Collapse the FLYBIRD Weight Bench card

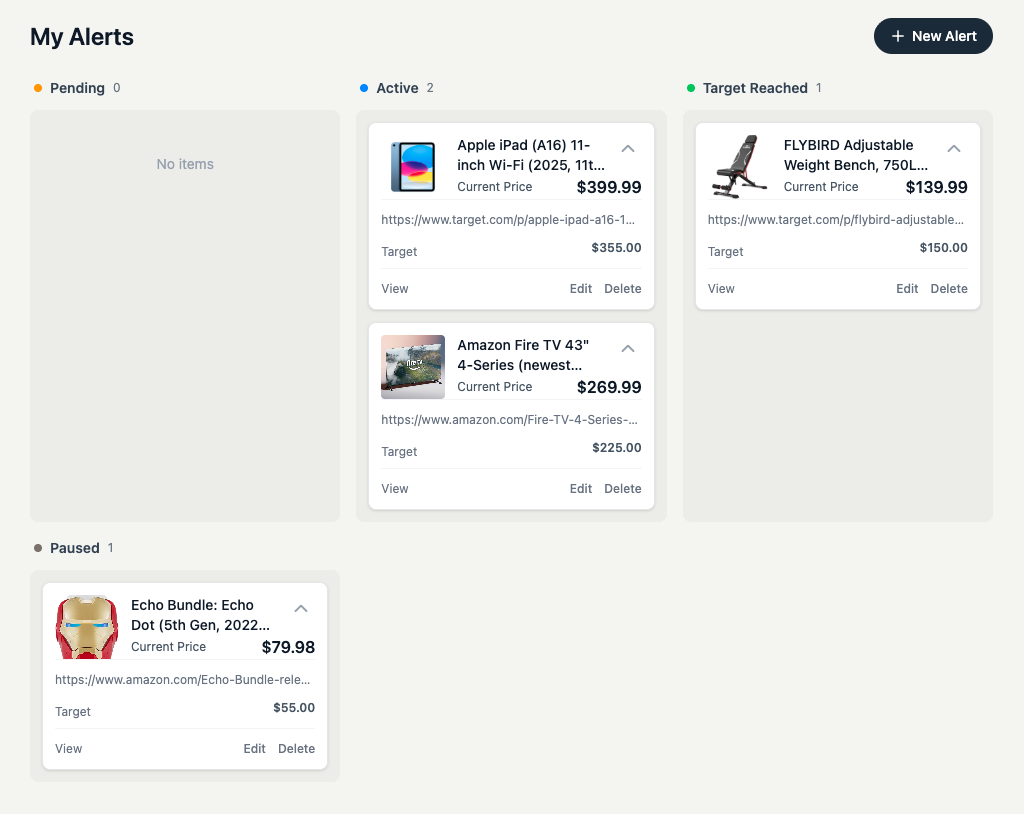click(x=953, y=148)
